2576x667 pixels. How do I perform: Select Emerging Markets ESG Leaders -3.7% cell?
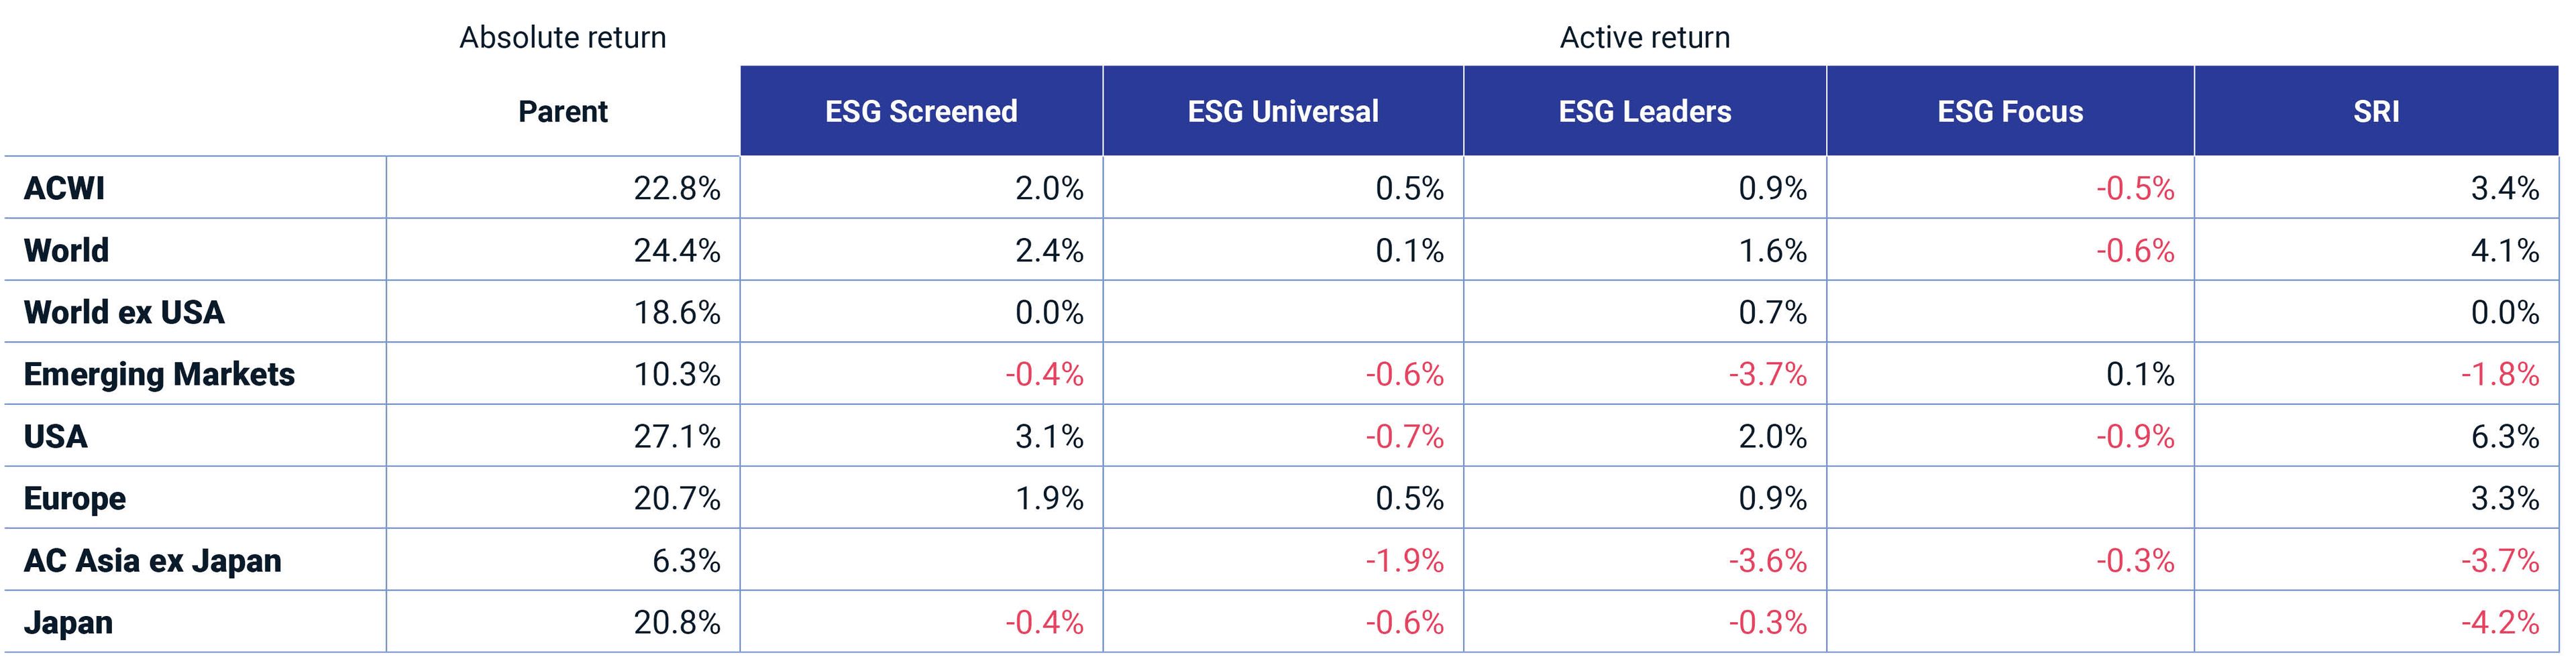(1767, 374)
